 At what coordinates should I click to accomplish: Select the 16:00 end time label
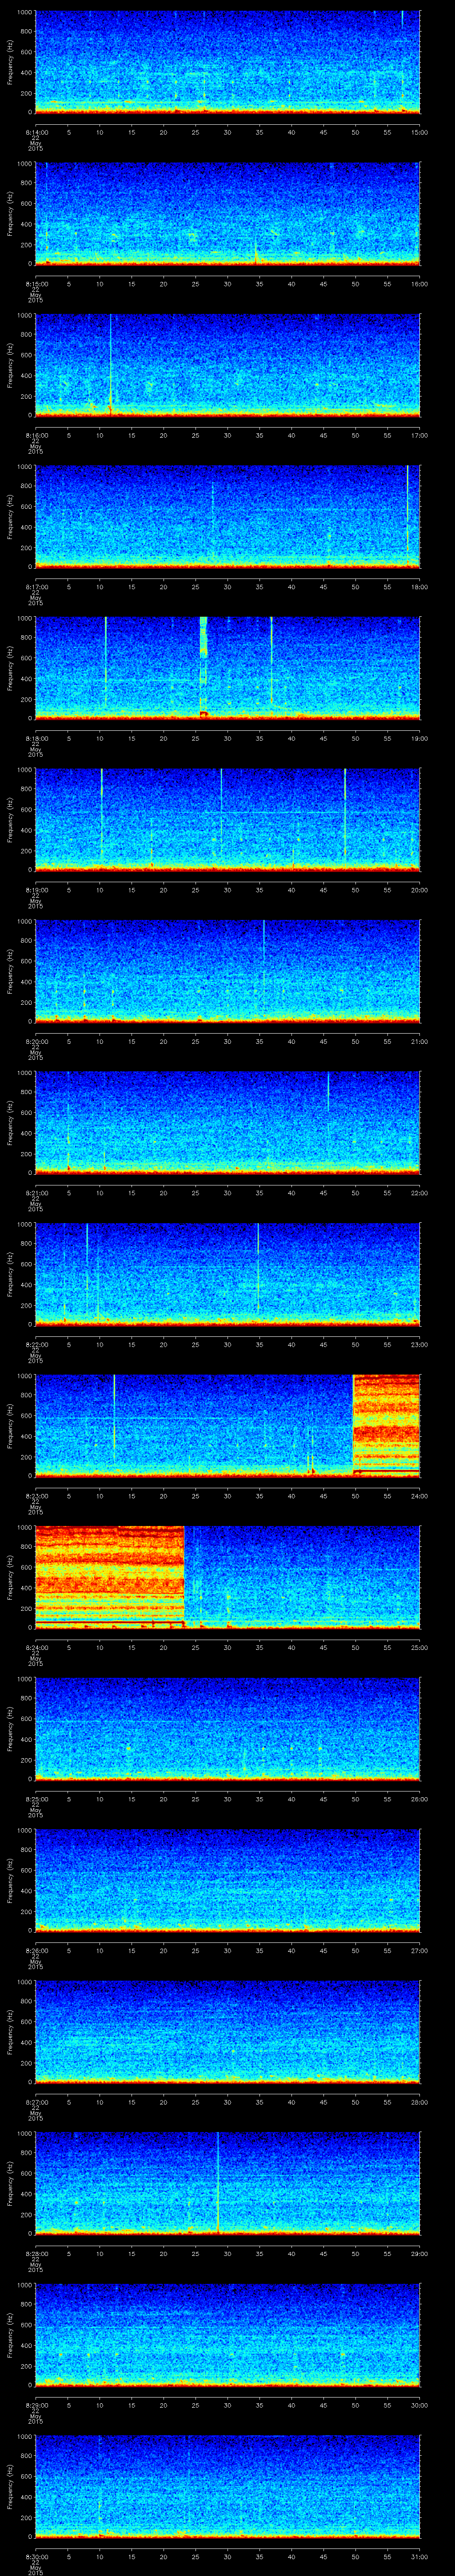[419, 284]
